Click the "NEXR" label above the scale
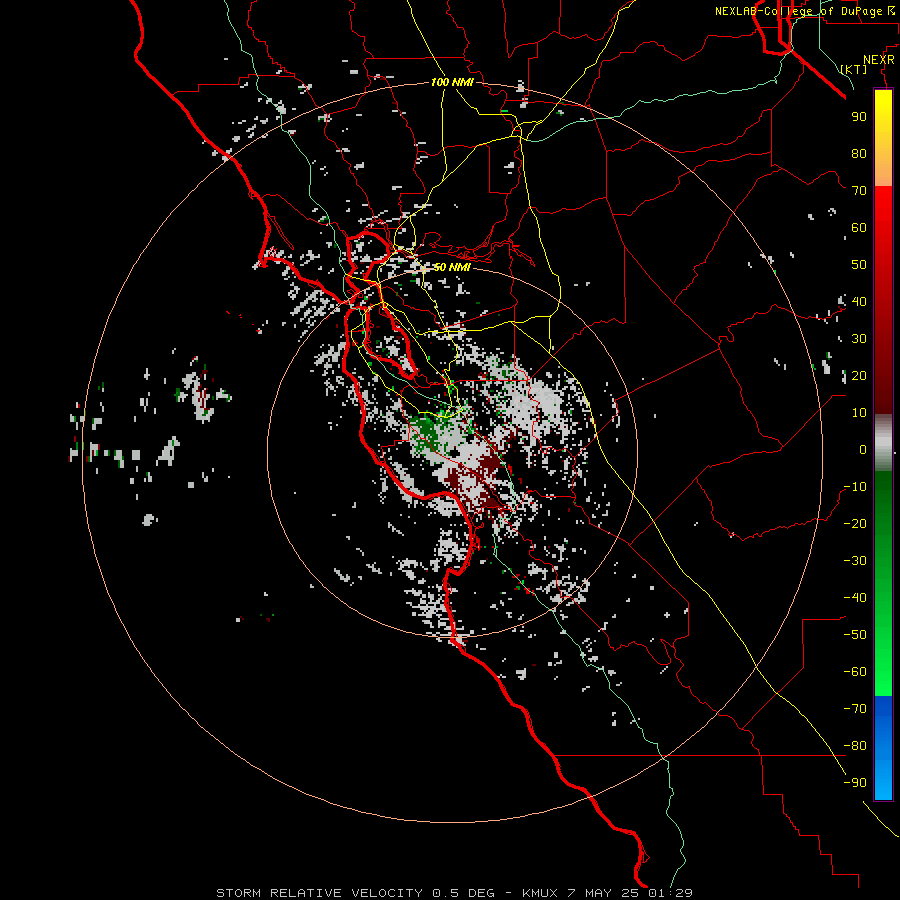Image resolution: width=900 pixels, height=900 pixels. pos(879,60)
